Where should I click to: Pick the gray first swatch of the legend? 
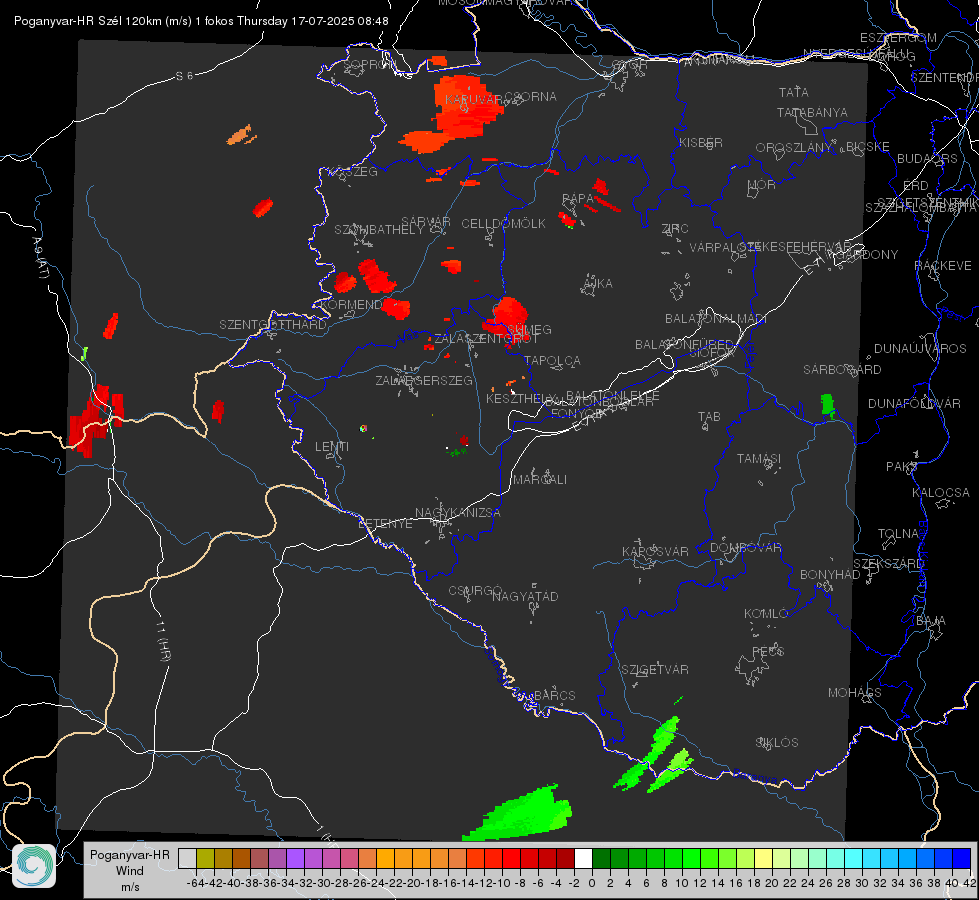(187, 858)
